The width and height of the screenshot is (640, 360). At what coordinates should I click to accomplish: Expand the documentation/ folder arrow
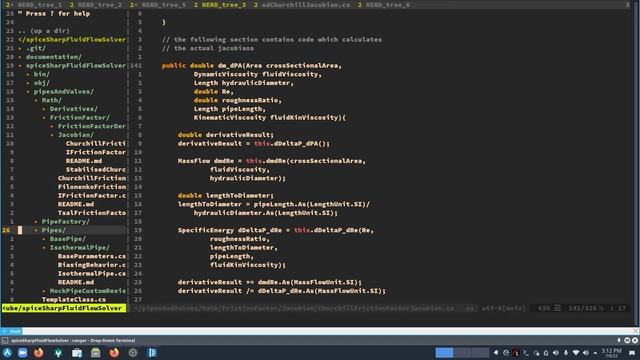(20, 57)
